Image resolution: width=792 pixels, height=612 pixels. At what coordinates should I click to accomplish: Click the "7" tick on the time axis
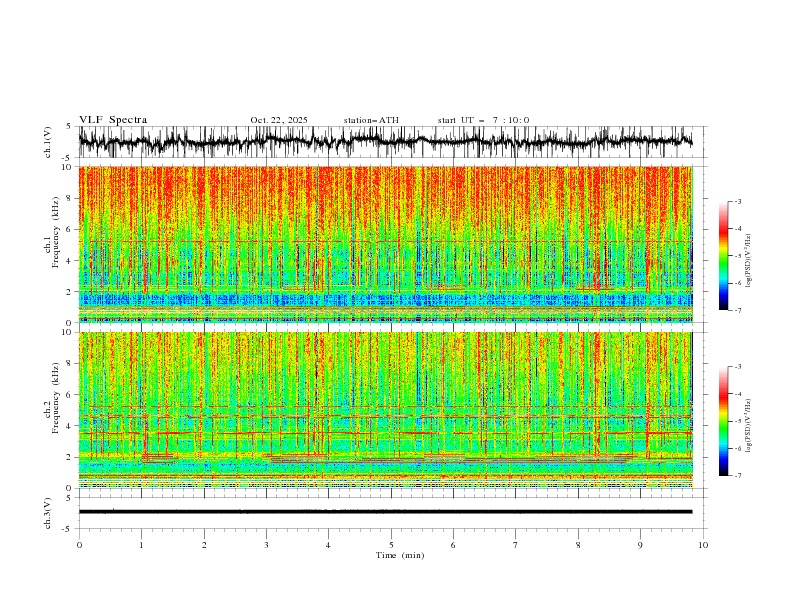coord(516,545)
